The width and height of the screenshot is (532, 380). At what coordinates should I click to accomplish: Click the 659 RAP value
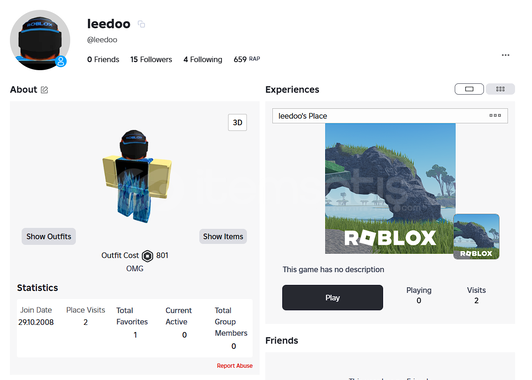[247, 59]
